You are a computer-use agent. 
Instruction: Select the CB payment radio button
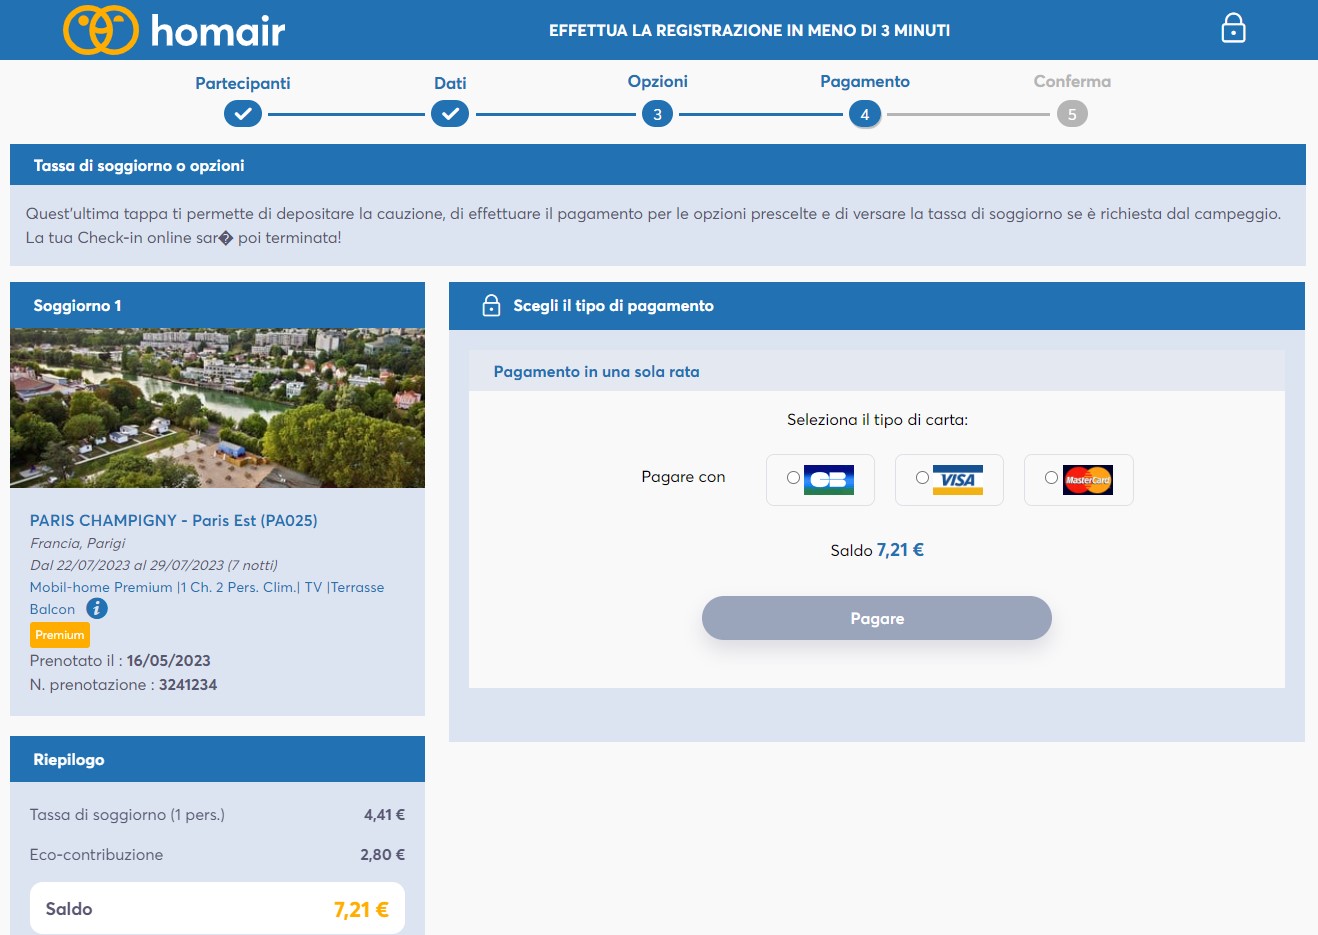pos(795,479)
